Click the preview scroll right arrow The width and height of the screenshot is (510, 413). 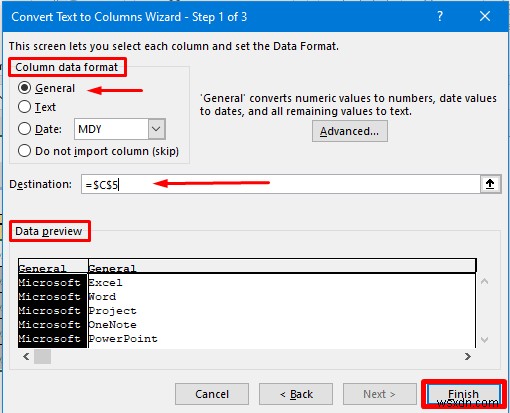tap(468, 356)
